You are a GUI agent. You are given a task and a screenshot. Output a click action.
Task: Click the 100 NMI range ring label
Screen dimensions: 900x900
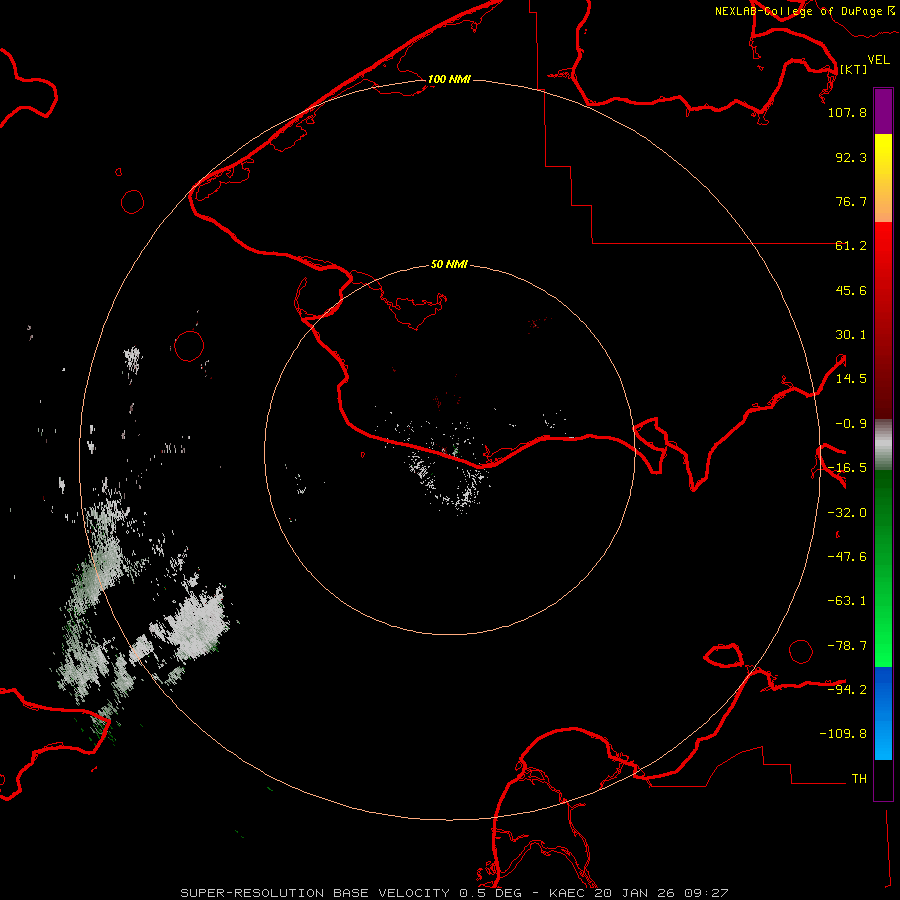pos(449,79)
